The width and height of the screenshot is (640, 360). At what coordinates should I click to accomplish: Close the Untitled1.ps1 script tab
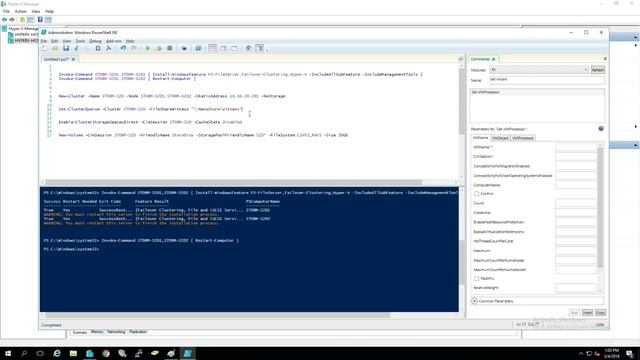point(73,59)
